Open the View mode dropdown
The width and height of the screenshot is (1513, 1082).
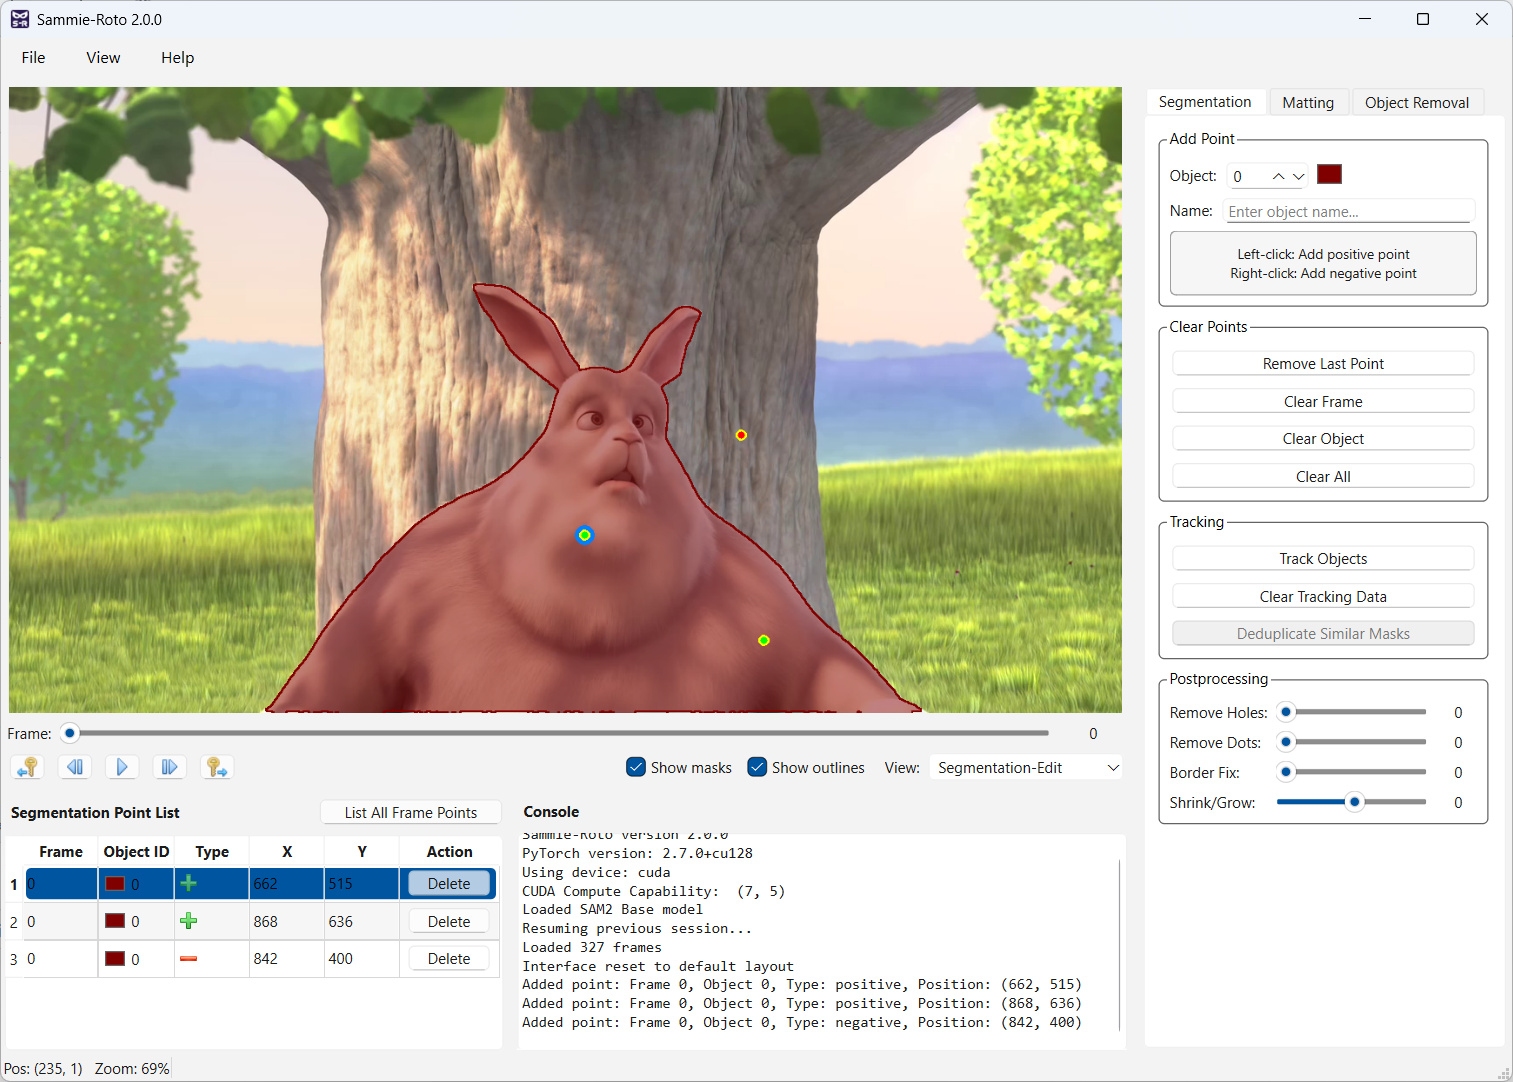point(1025,767)
